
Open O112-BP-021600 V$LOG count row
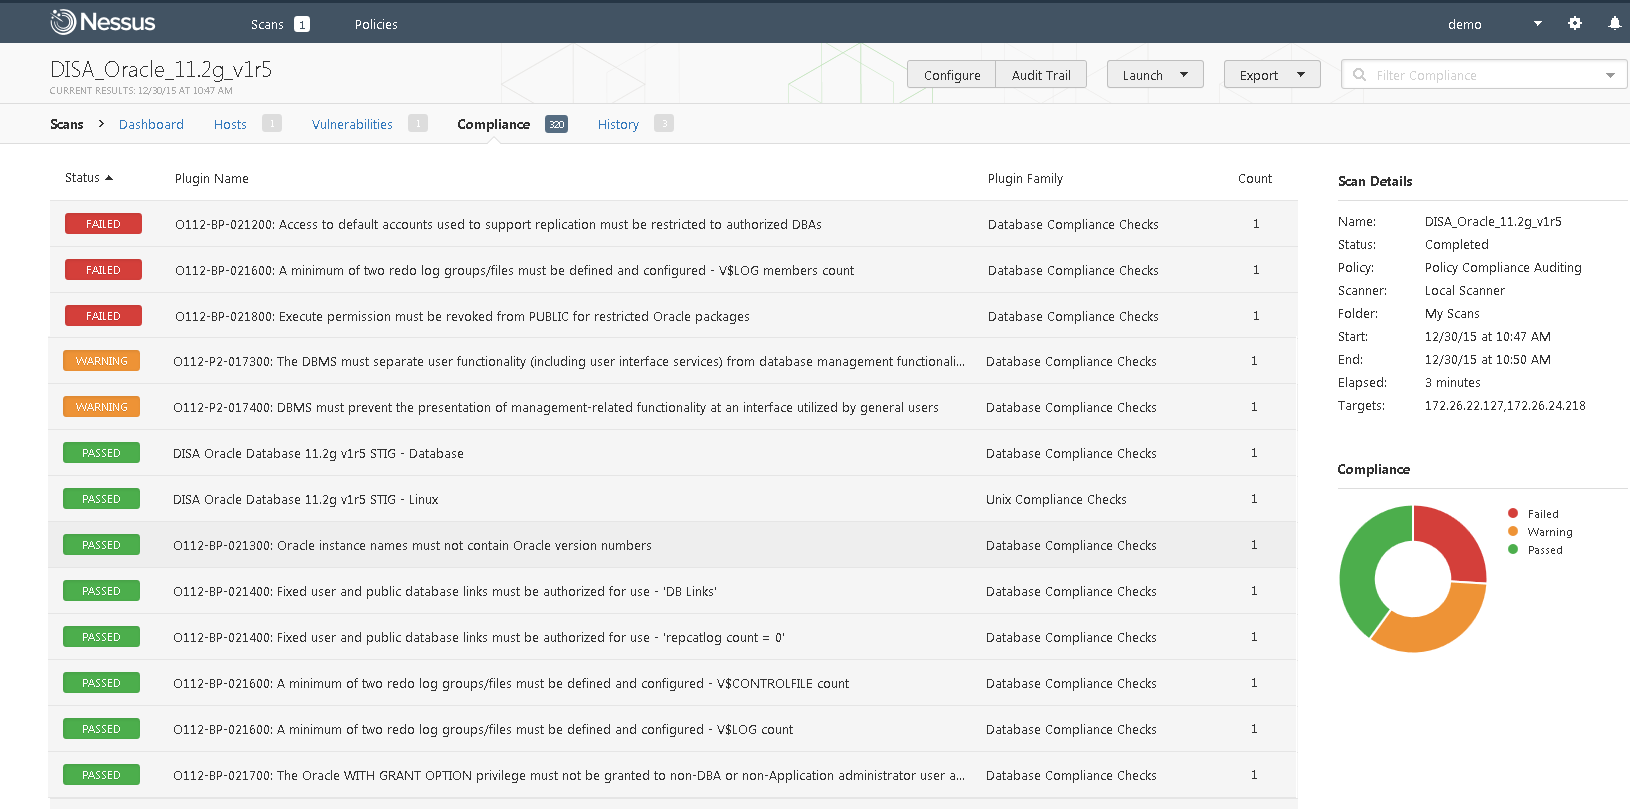point(673,729)
